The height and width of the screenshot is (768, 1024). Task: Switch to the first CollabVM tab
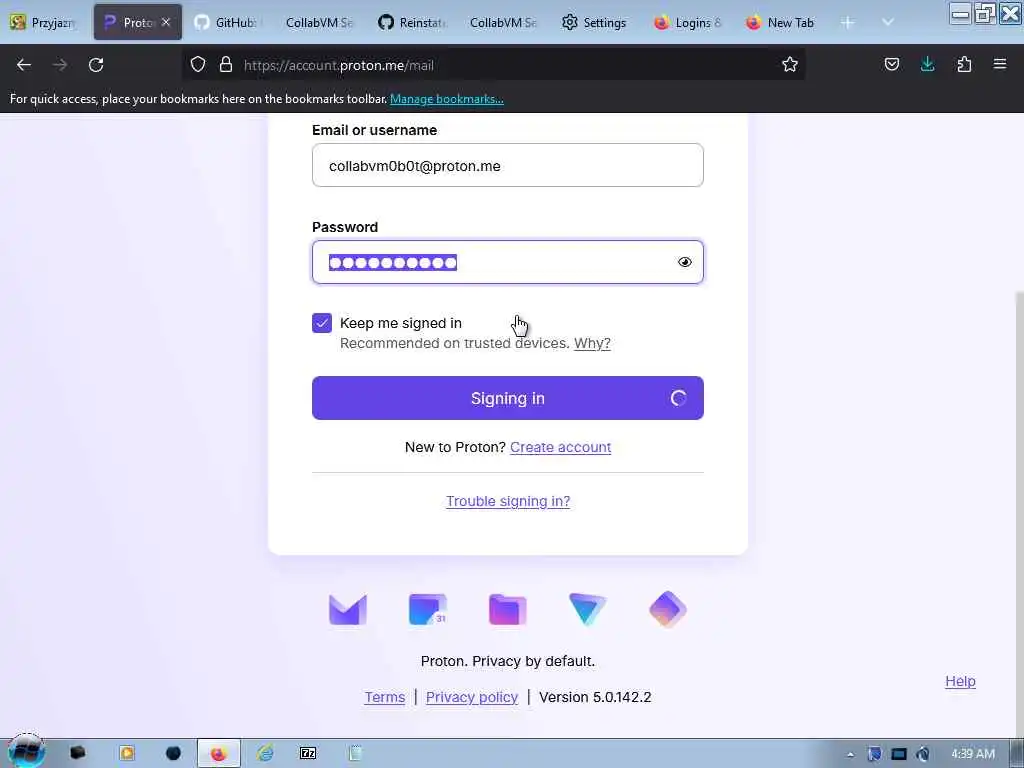point(319,22)
